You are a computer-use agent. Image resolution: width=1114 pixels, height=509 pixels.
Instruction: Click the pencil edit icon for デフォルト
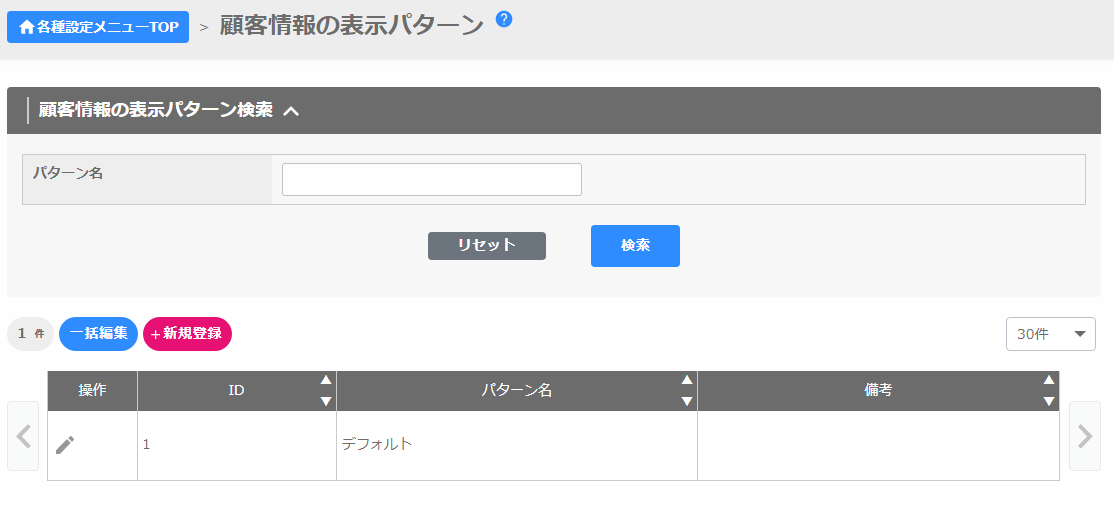(x=65, y=445)
